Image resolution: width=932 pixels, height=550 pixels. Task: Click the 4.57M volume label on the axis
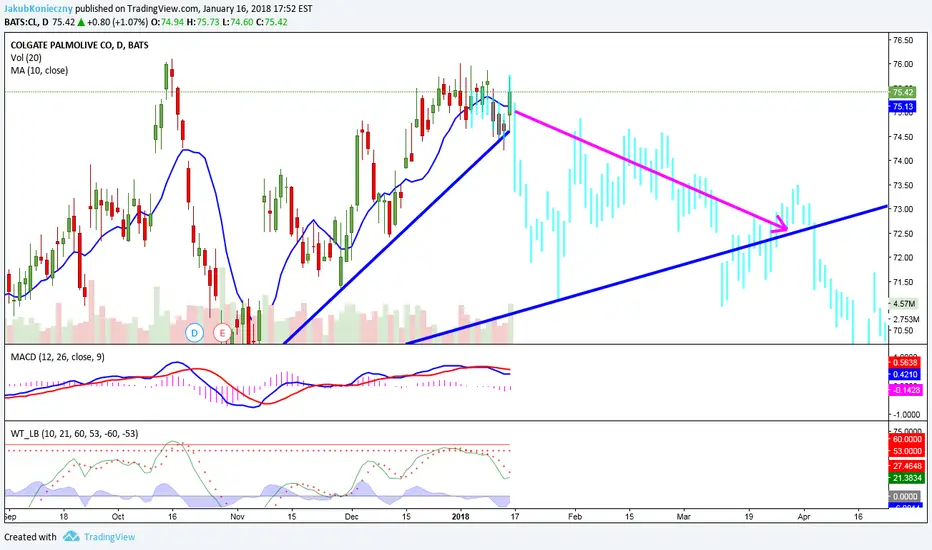tap(904, 304)
